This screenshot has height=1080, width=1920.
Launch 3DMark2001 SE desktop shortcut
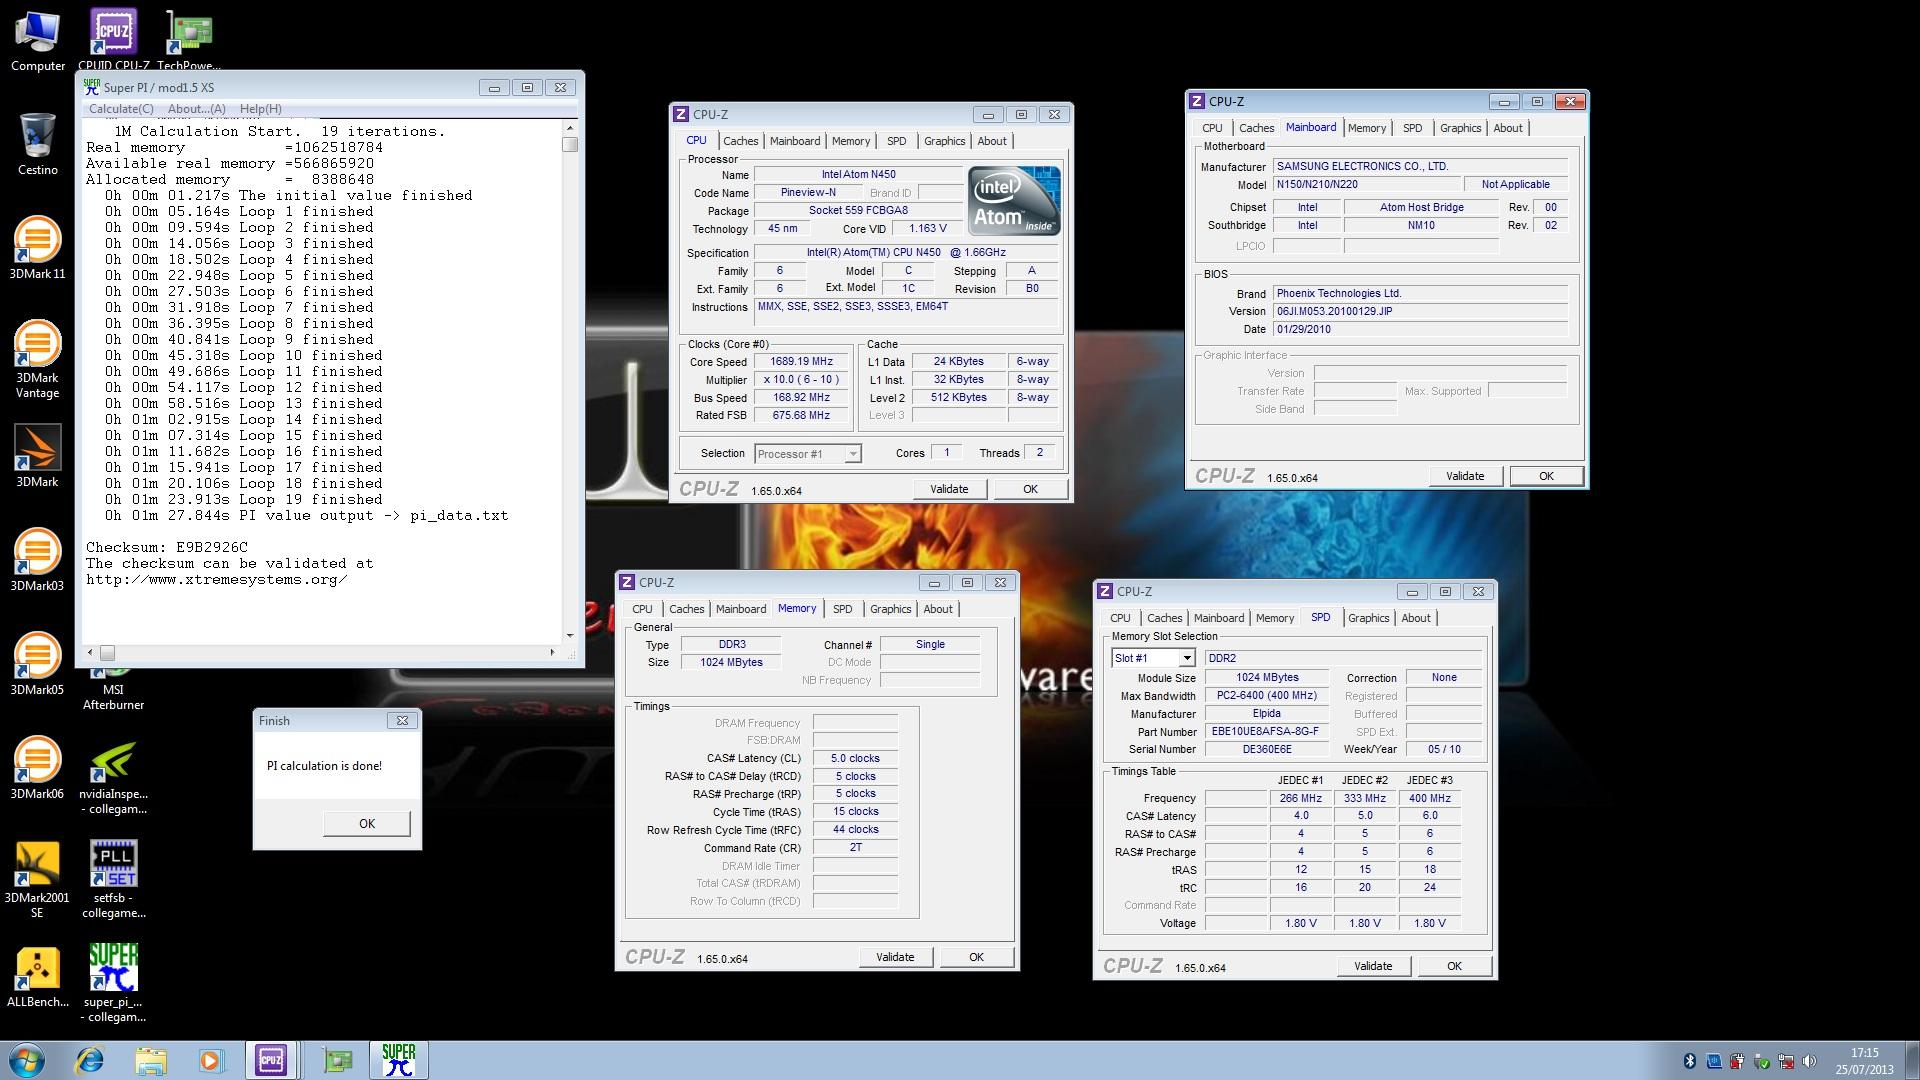[38, 879]
